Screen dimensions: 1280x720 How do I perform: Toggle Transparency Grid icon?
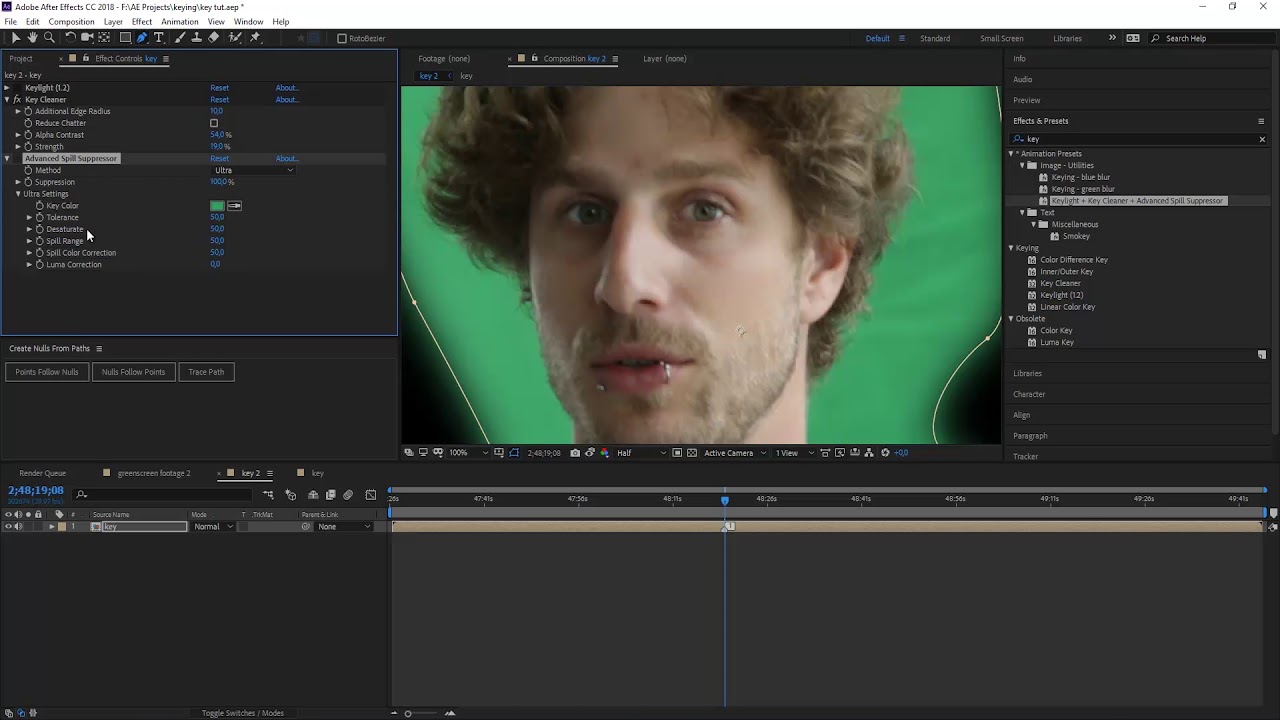[x=692, y=453]
